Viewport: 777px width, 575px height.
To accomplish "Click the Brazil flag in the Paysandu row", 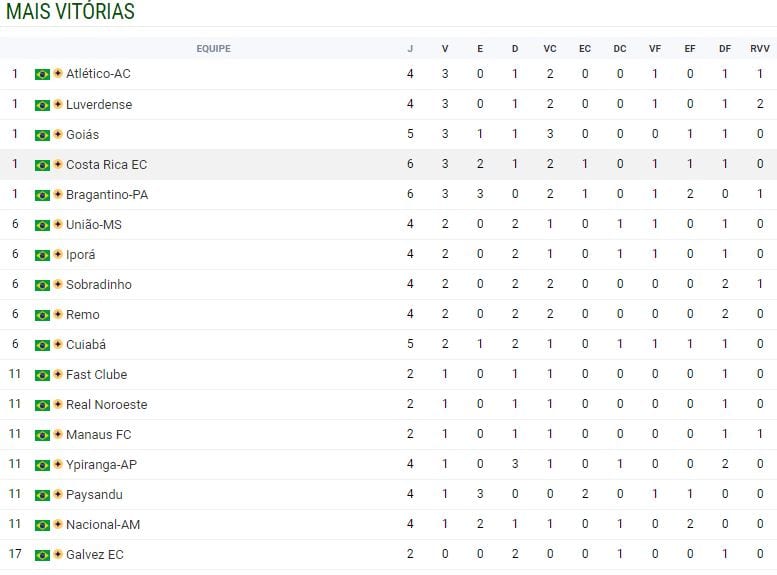I will click(x=42, y=494).
